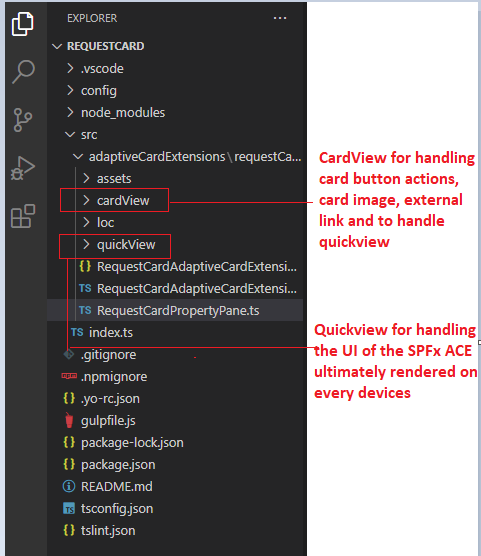Image resolution: width=481 pixels, height=556 pixels.
Task: Click the TS icon beside index.ts
Action: coord(77,332)
